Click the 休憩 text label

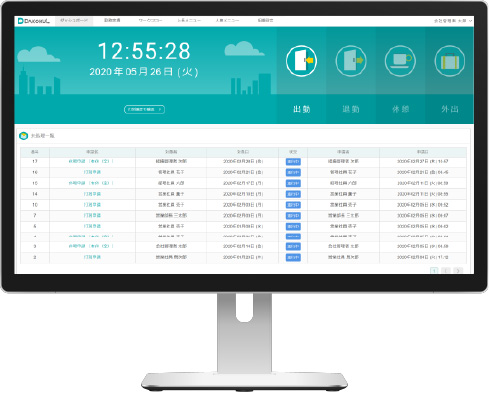(400, 109)
